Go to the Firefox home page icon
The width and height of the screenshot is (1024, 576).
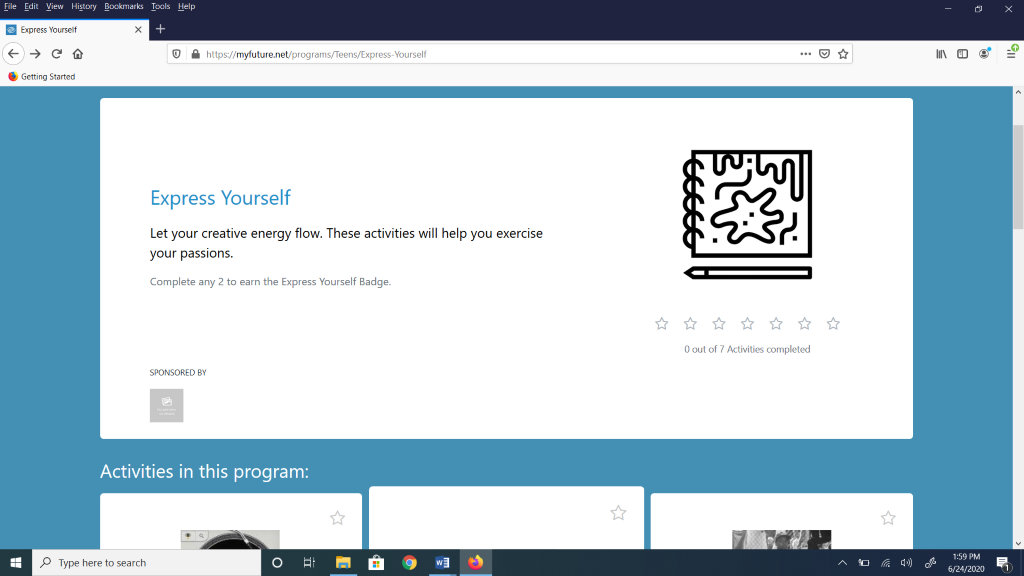point(78,54)
